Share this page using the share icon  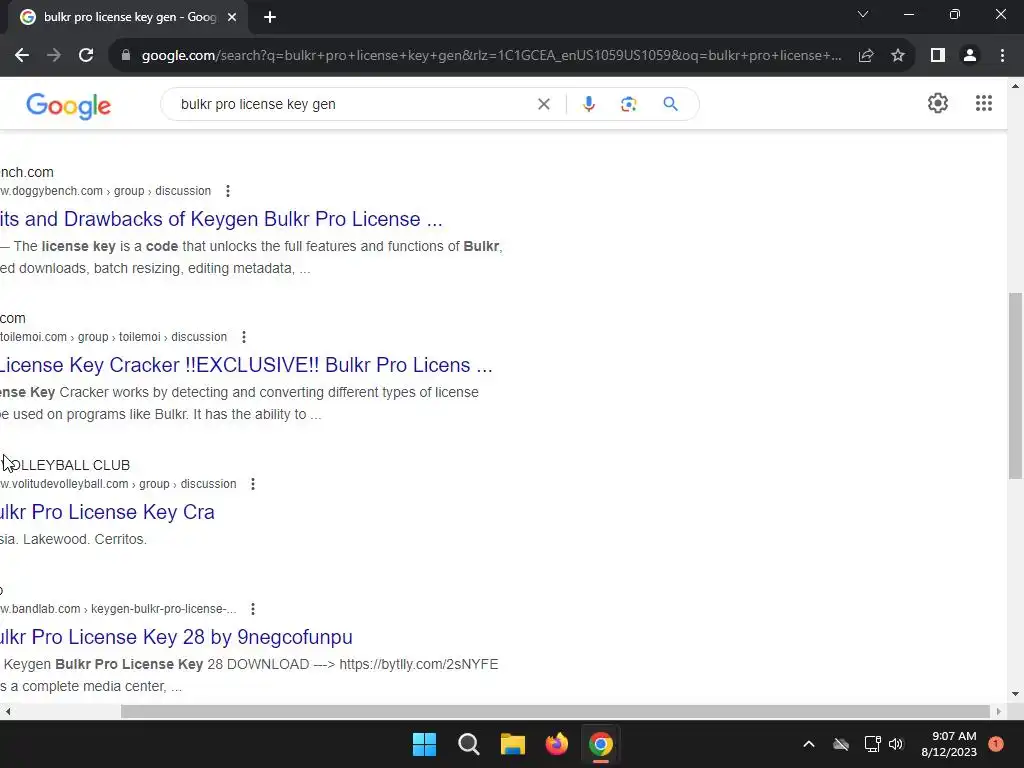click(866, 56)
